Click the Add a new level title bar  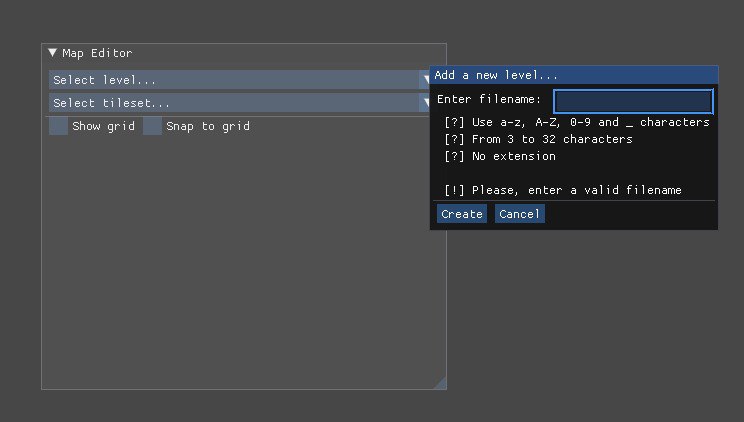[574, 75]
